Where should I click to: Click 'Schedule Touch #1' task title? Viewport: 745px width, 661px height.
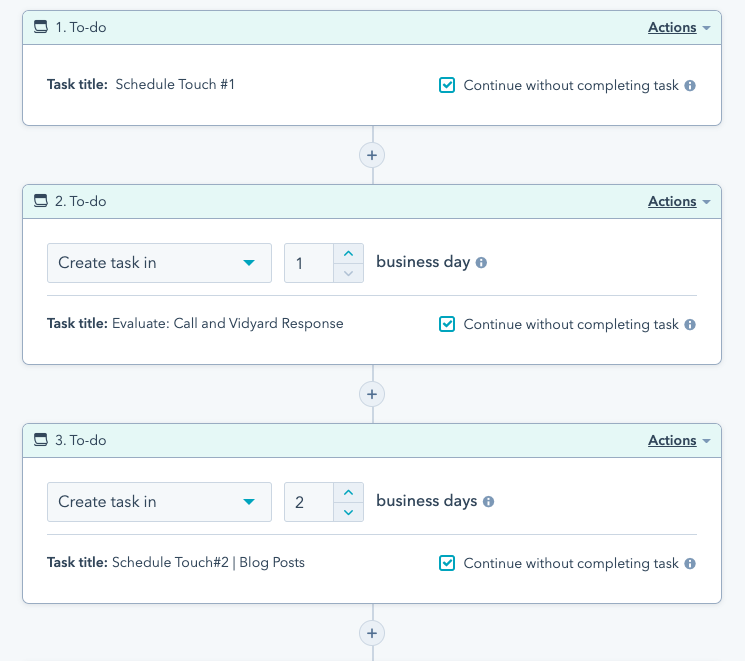[x=175, y=85]
